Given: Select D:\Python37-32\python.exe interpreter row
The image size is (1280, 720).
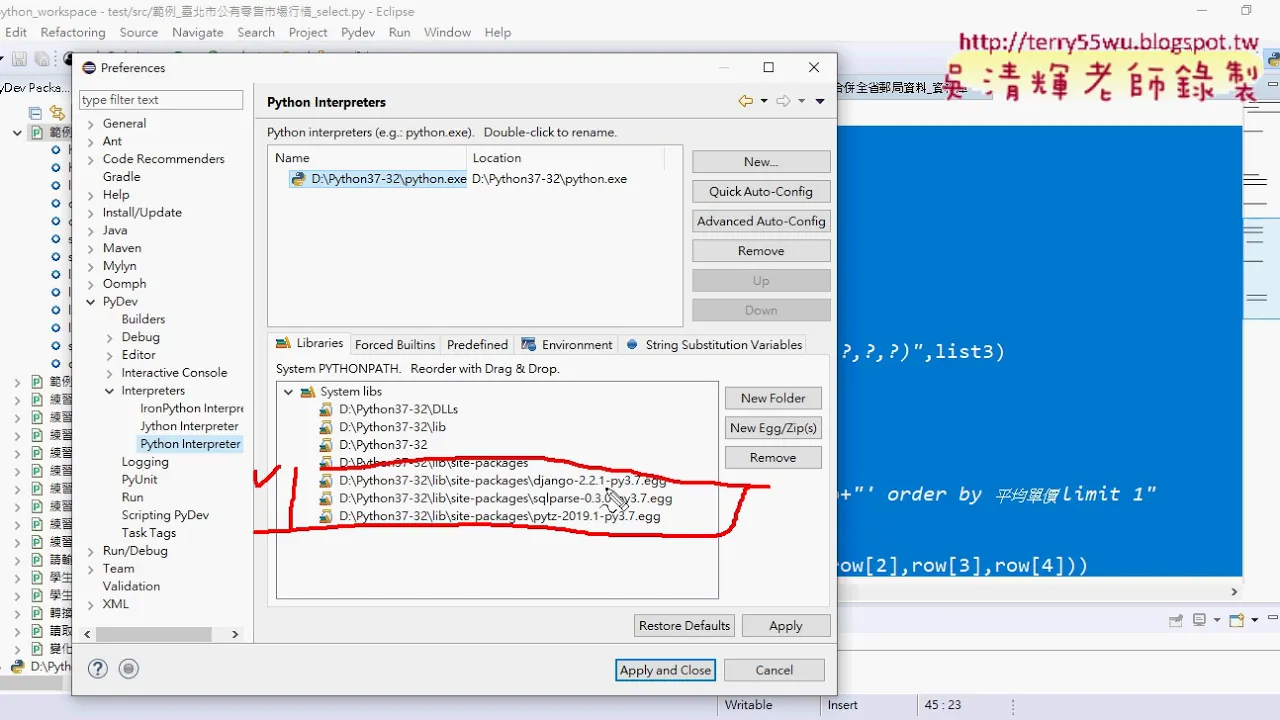Looking at the screenshot, I should click(x=475, y=179).
